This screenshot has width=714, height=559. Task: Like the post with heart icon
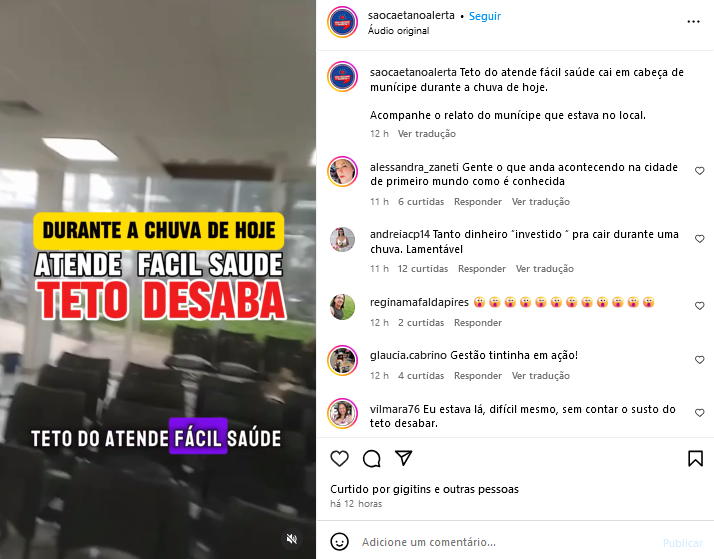(x=339, y=458)
